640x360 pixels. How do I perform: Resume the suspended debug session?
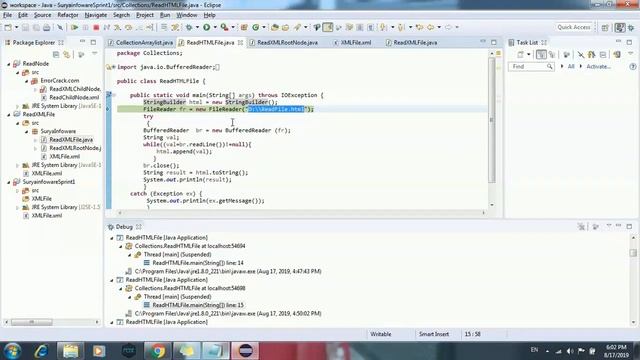pyautogui.click(x=74, y=27)
